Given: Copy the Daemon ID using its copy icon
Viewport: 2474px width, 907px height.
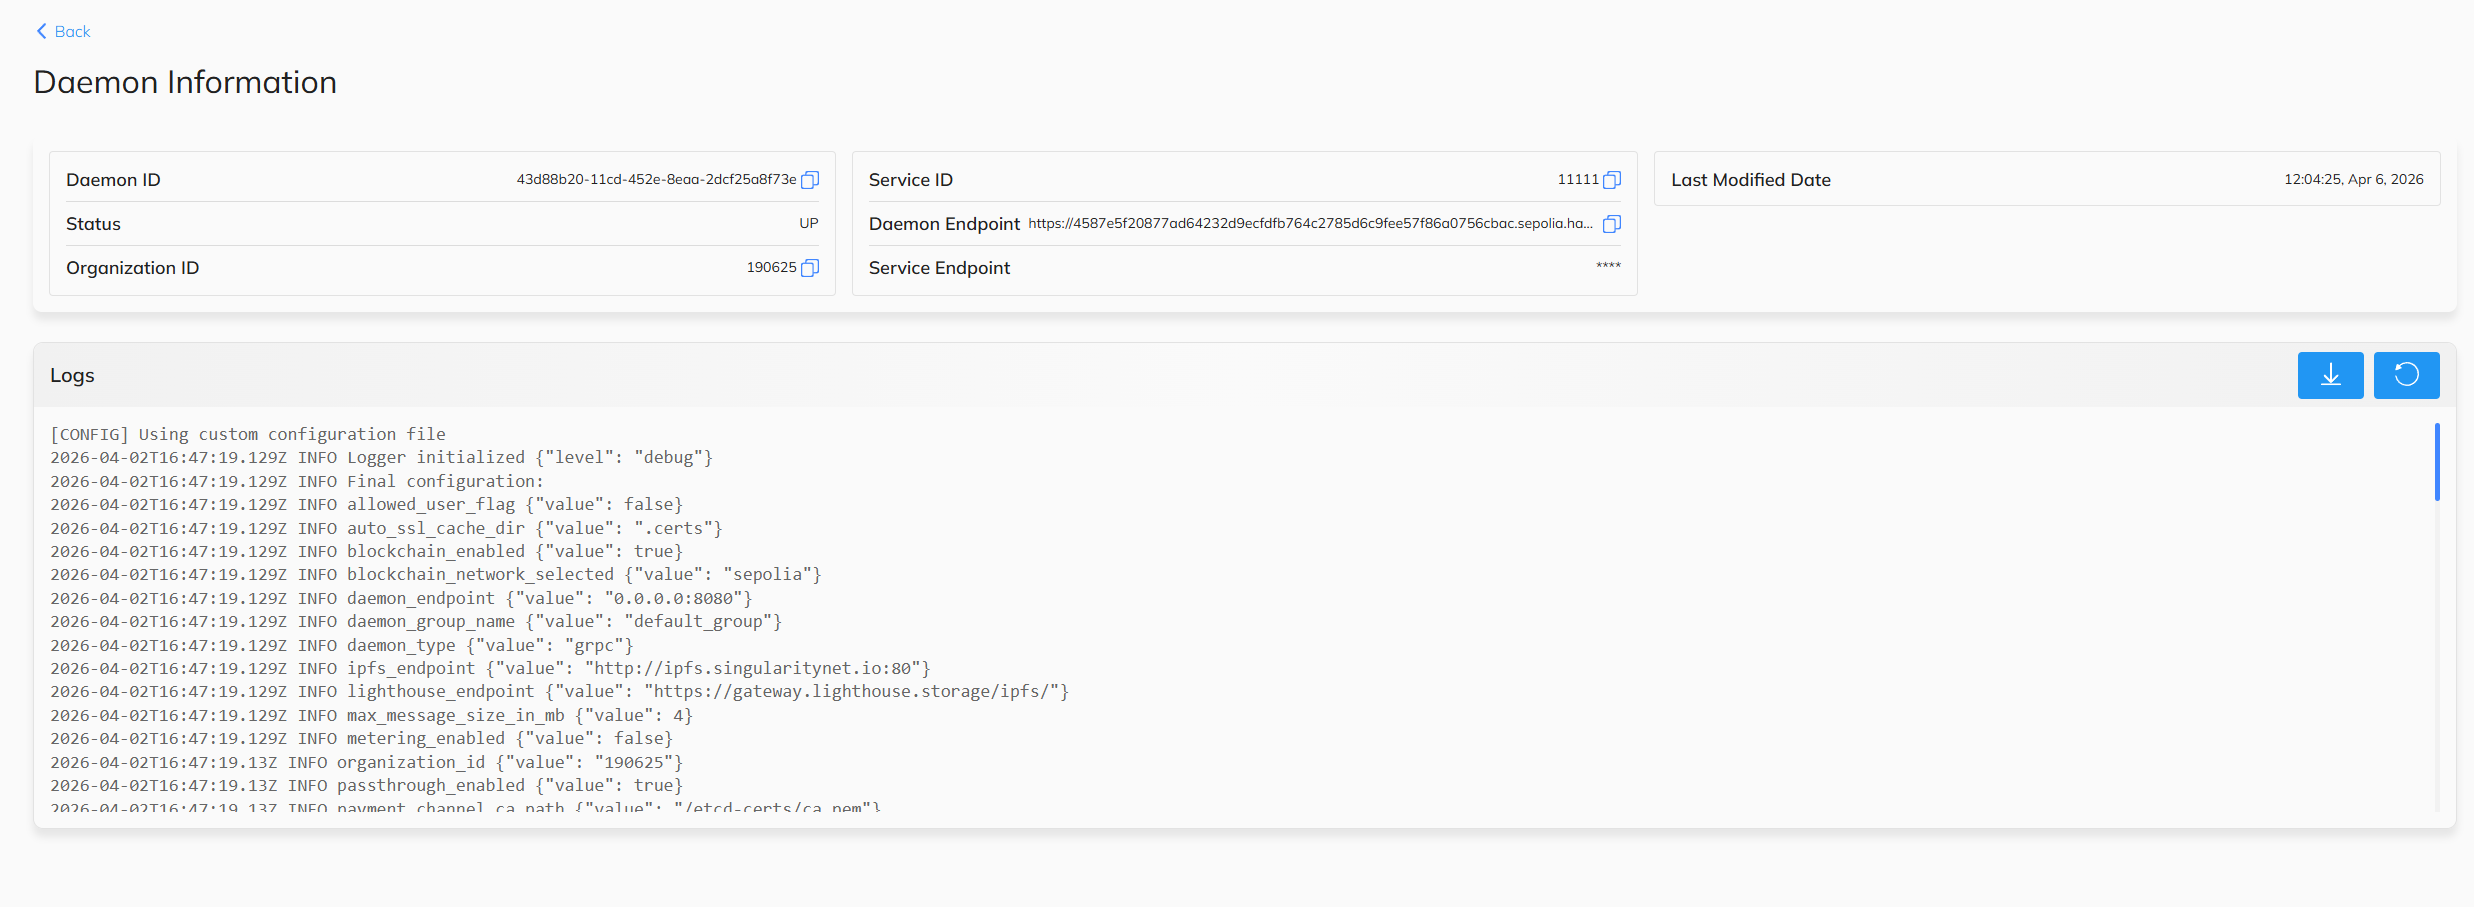Looking at the screenshot, I should [x=810, y=180].
